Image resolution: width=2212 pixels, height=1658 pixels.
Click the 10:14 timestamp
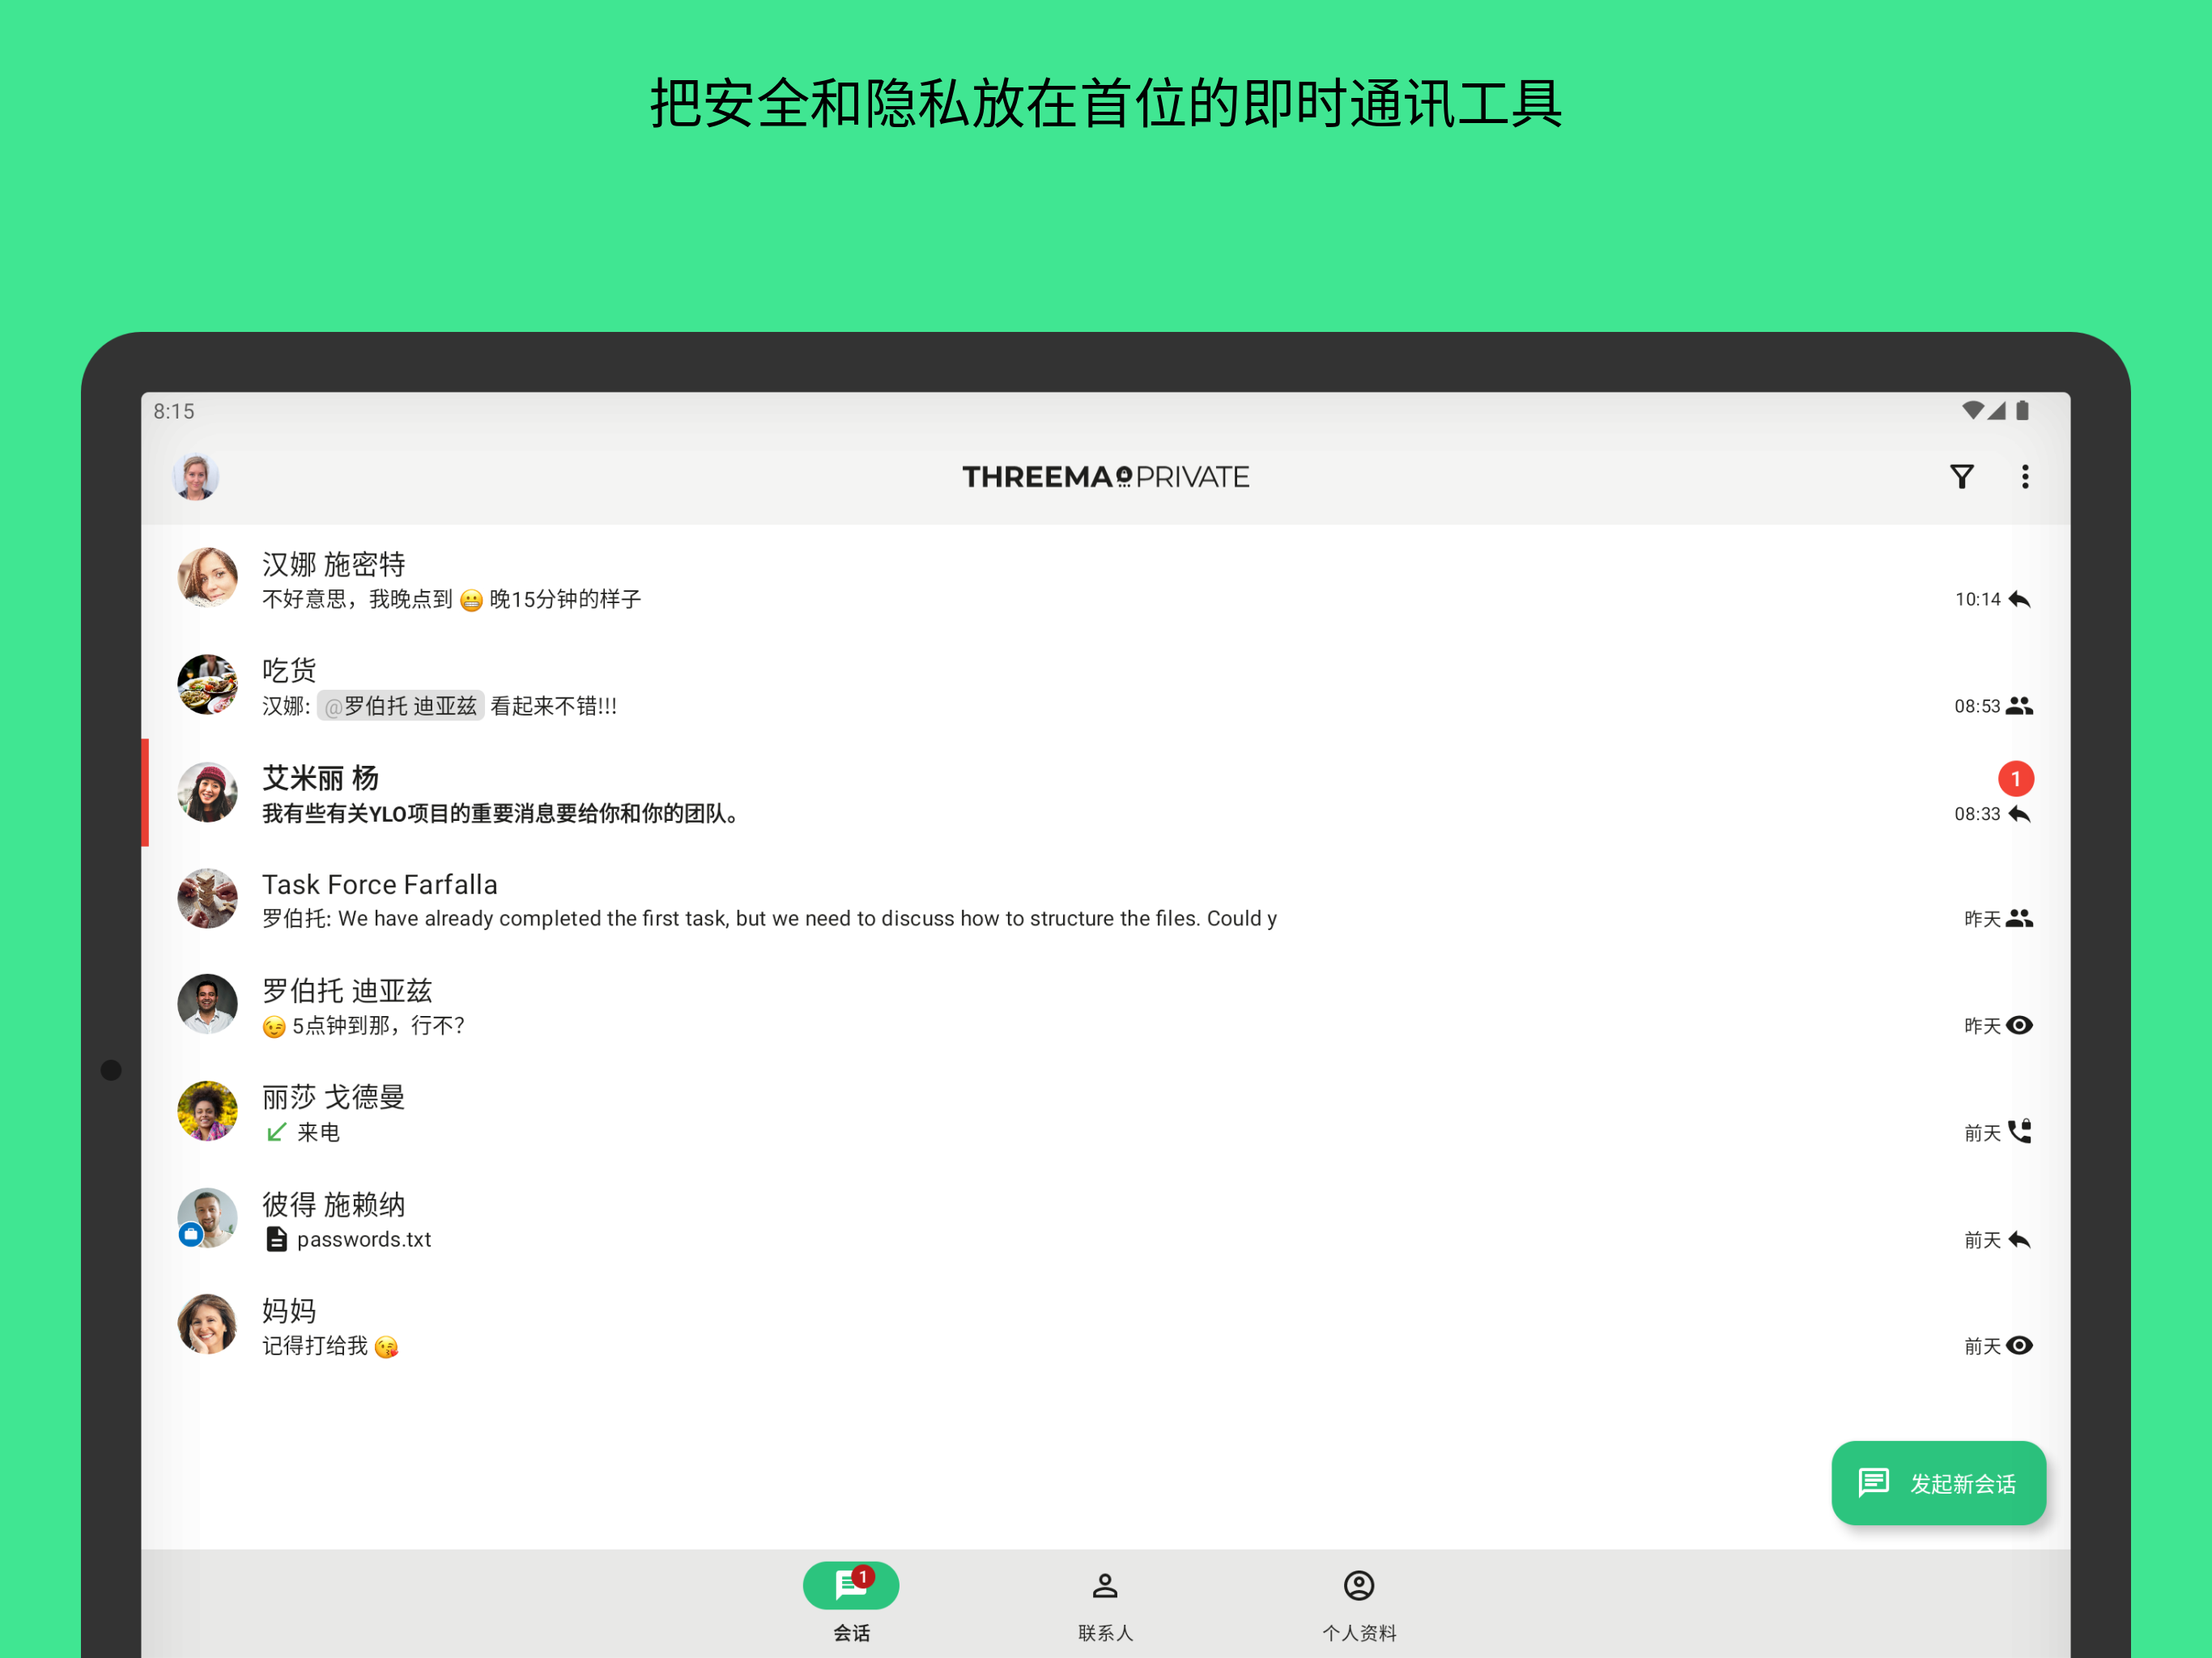coord(1978,599)
